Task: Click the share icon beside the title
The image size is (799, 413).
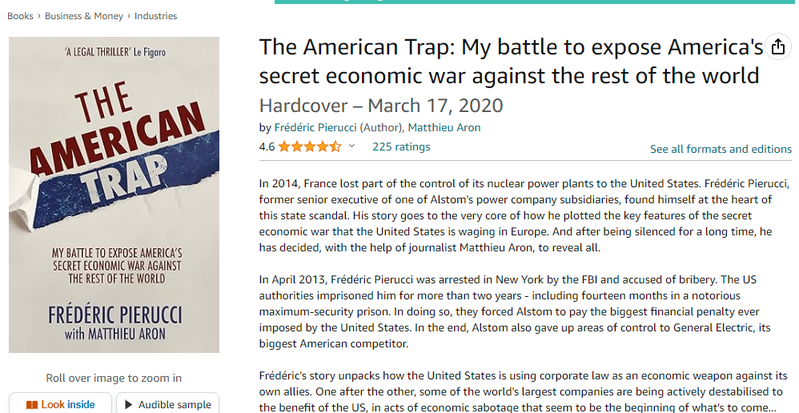Action: point(778,47)
